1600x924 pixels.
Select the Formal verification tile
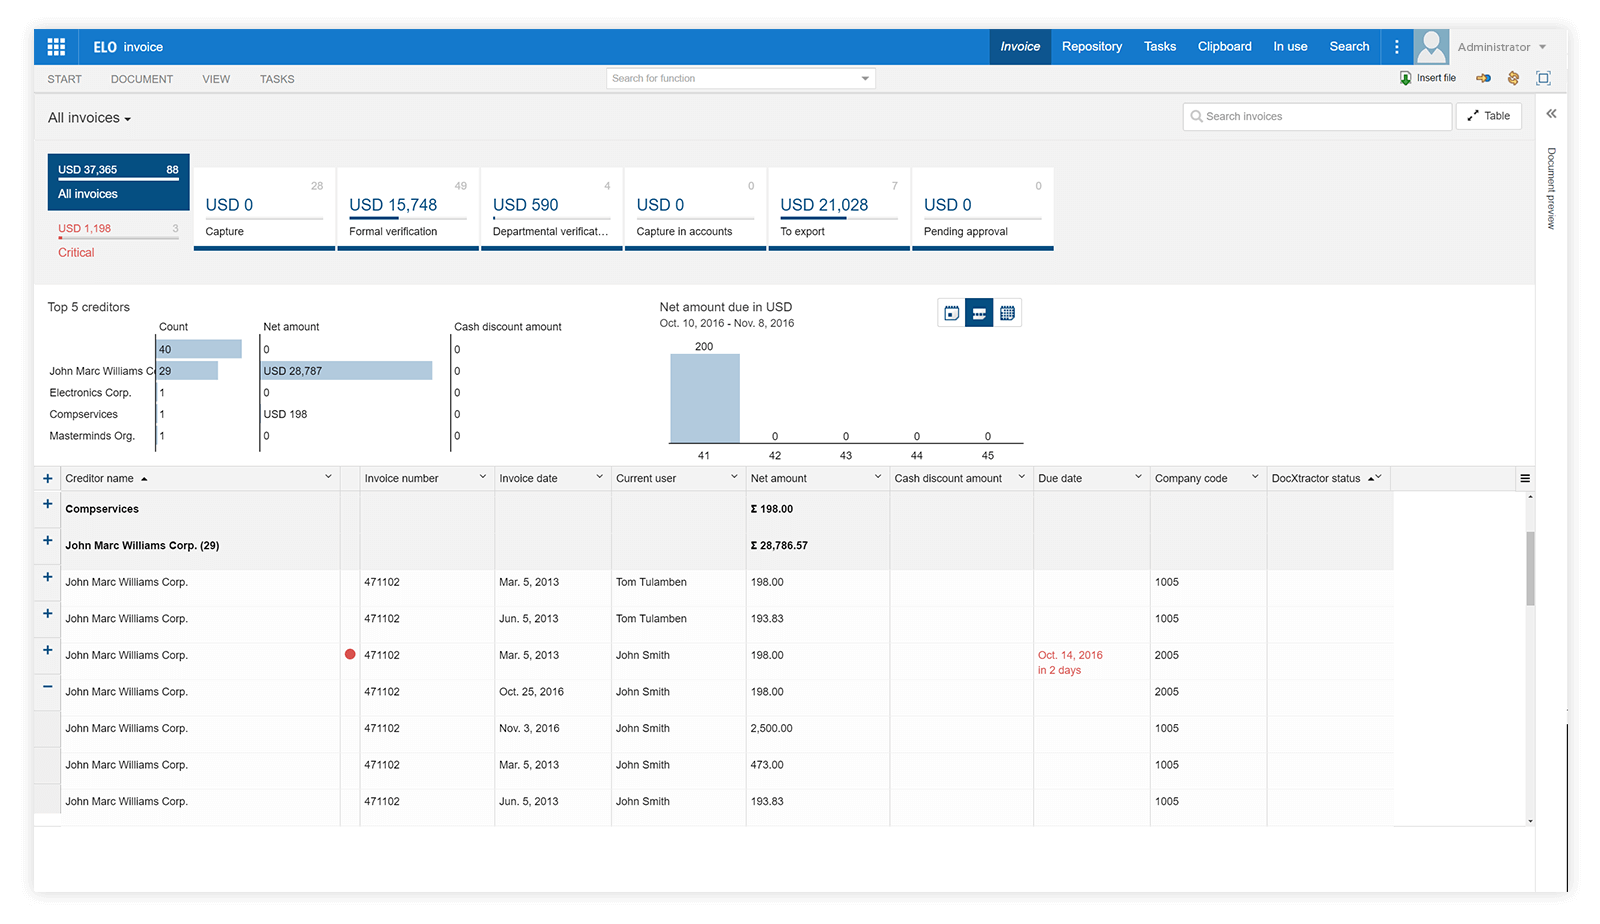408,209
